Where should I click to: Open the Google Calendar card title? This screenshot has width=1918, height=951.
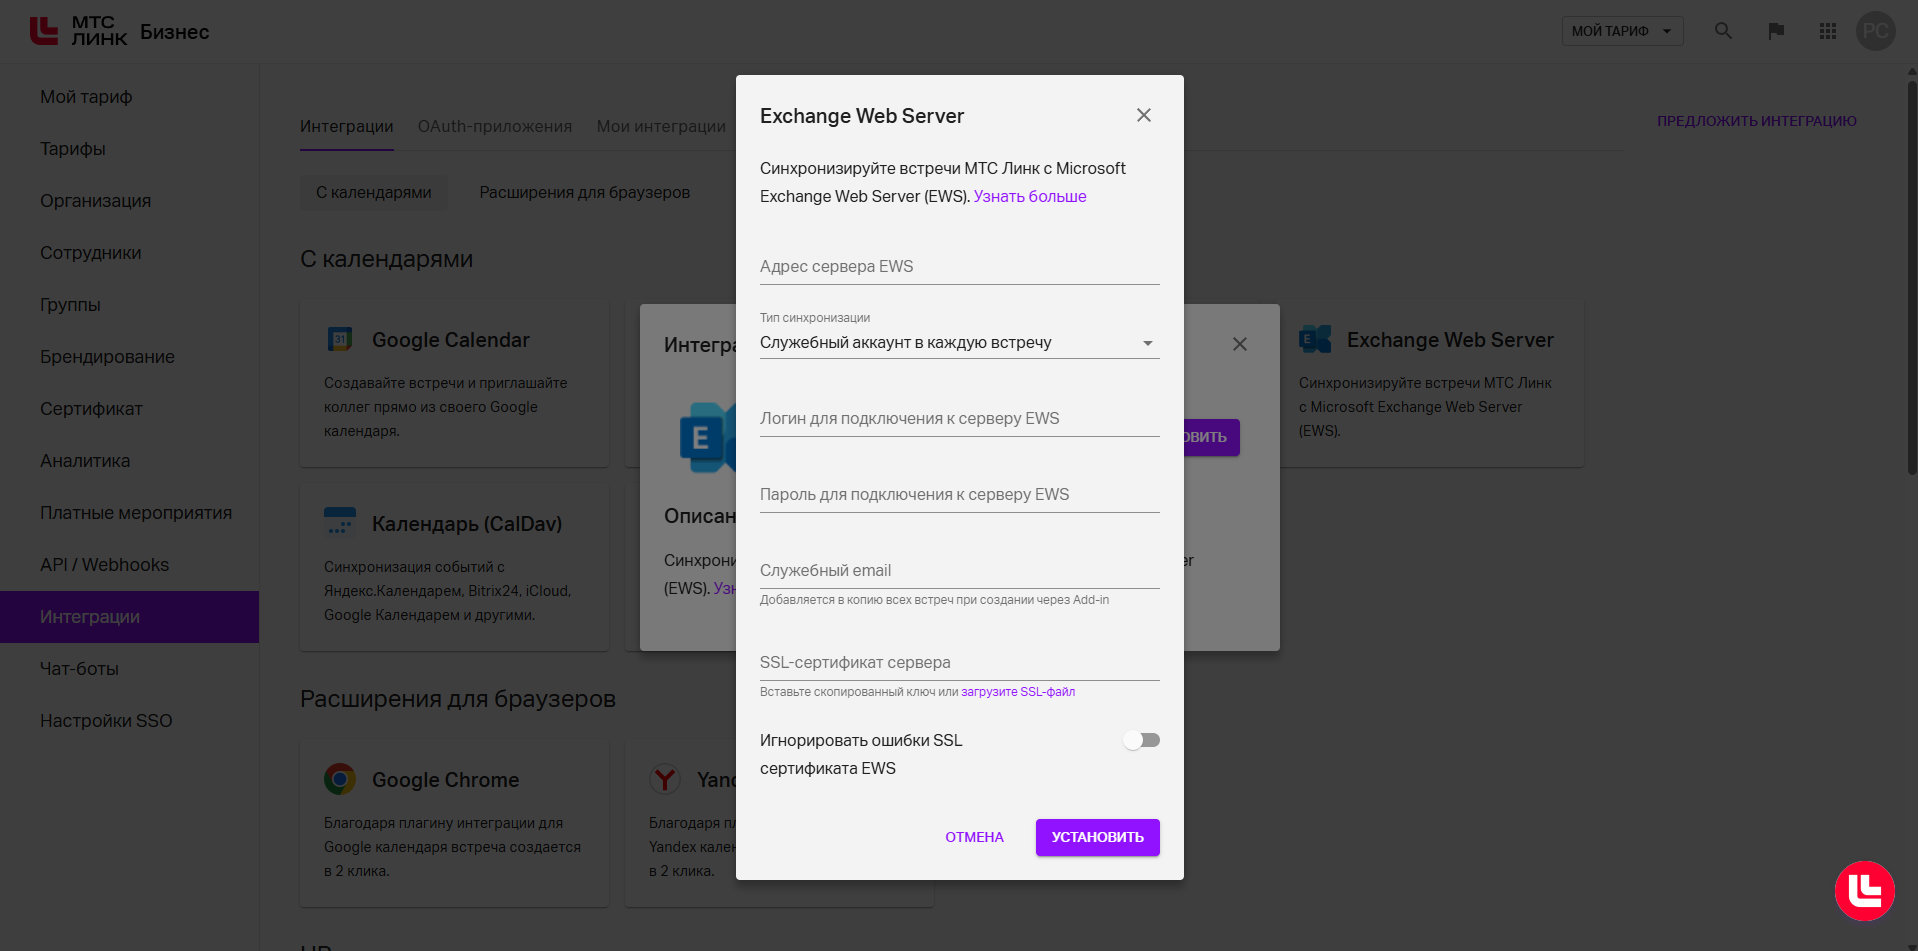tap(450, 340)
